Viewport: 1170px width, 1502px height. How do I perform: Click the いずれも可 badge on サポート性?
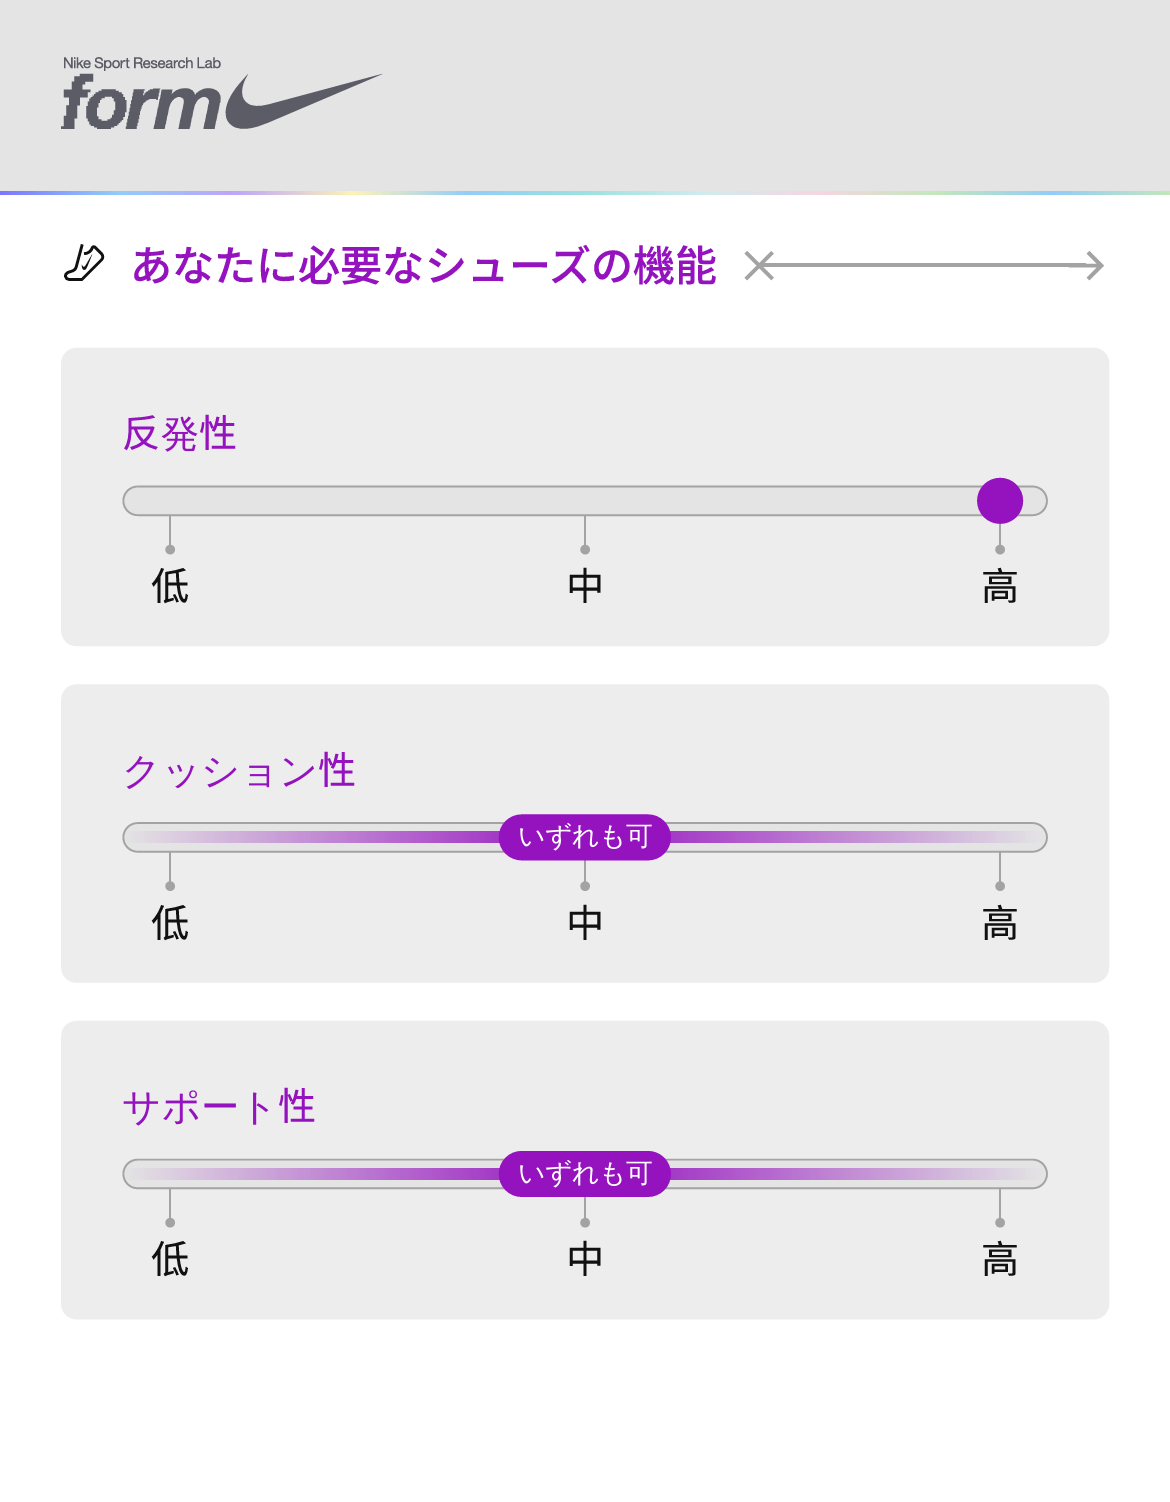coord(585,1174)
